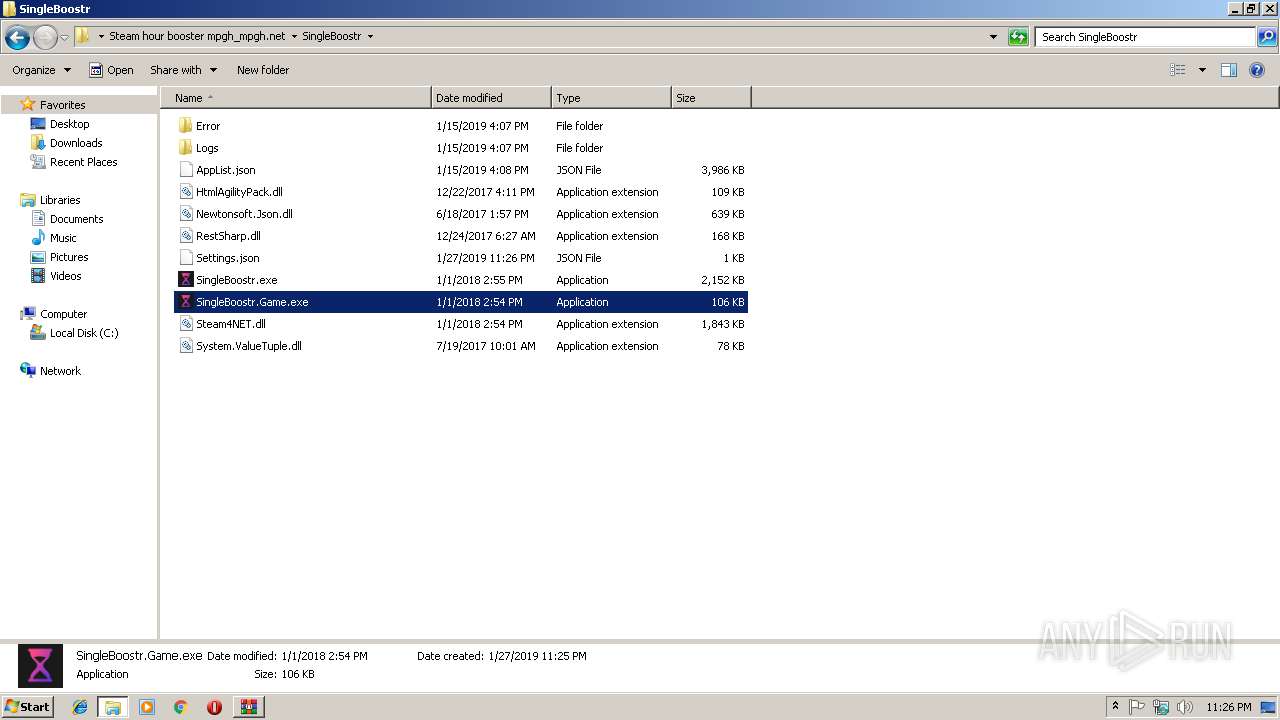
Task: Click the Back navigation arrow
Action: 17,38
